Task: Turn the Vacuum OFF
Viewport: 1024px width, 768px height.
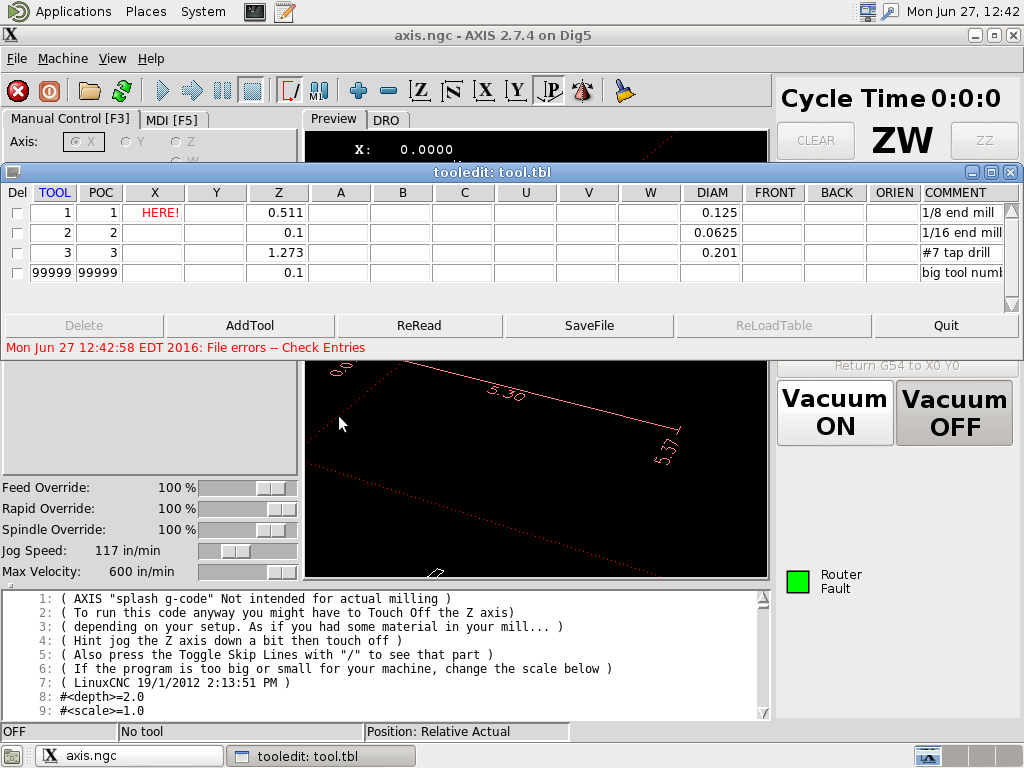Action: tap(955, 413)
